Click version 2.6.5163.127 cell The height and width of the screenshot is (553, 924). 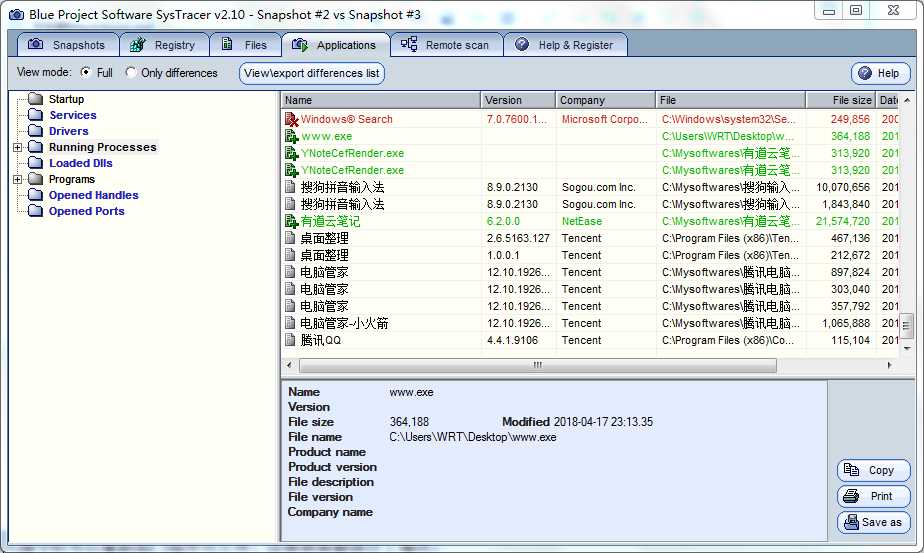(x=518, y=238)
